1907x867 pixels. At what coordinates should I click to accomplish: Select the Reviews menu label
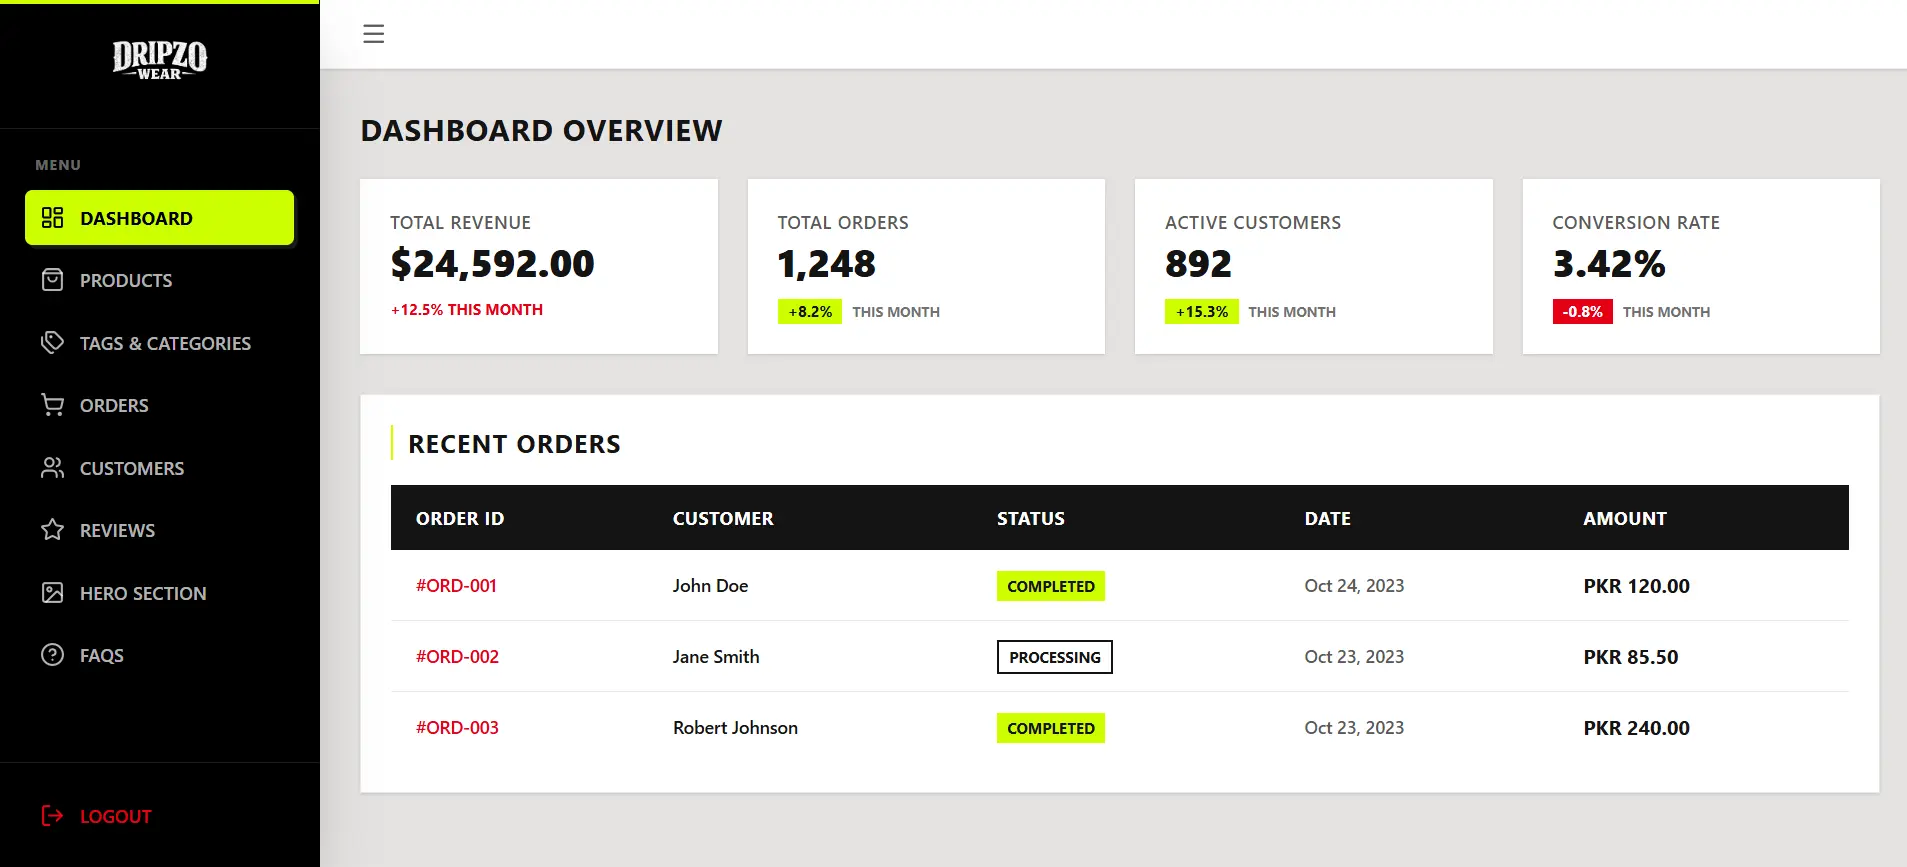(117, 531)
